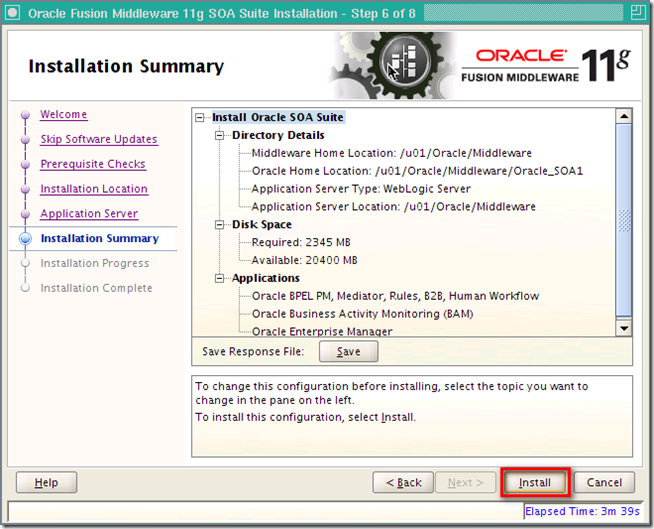Select the Application Server Location row

394,207
